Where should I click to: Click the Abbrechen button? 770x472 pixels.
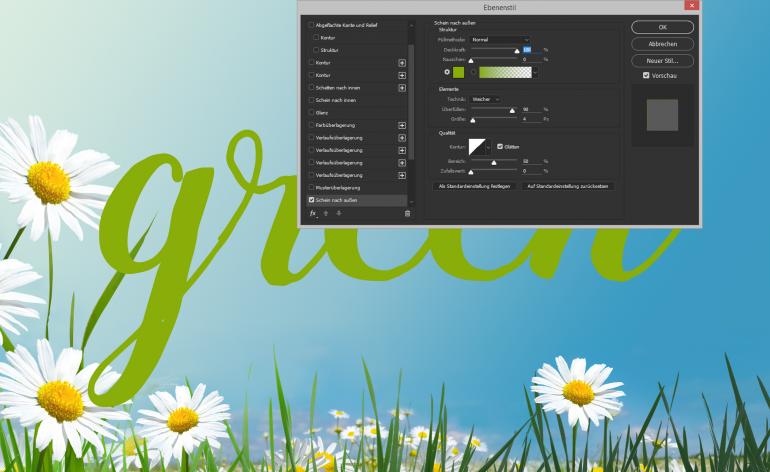coord(662,44)
